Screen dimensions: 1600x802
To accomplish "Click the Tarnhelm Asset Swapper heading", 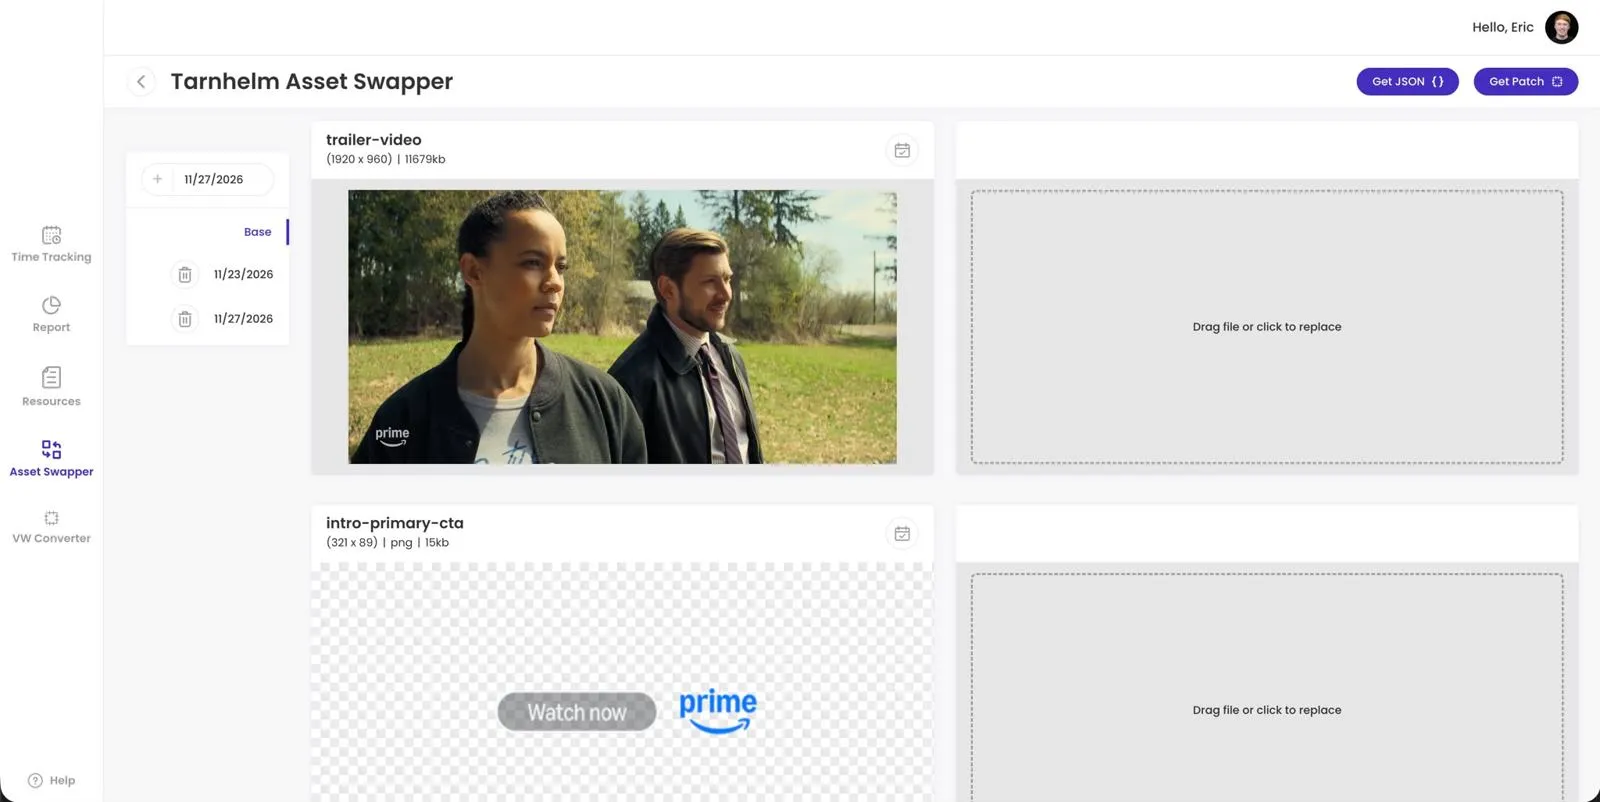I will [311, 82].
